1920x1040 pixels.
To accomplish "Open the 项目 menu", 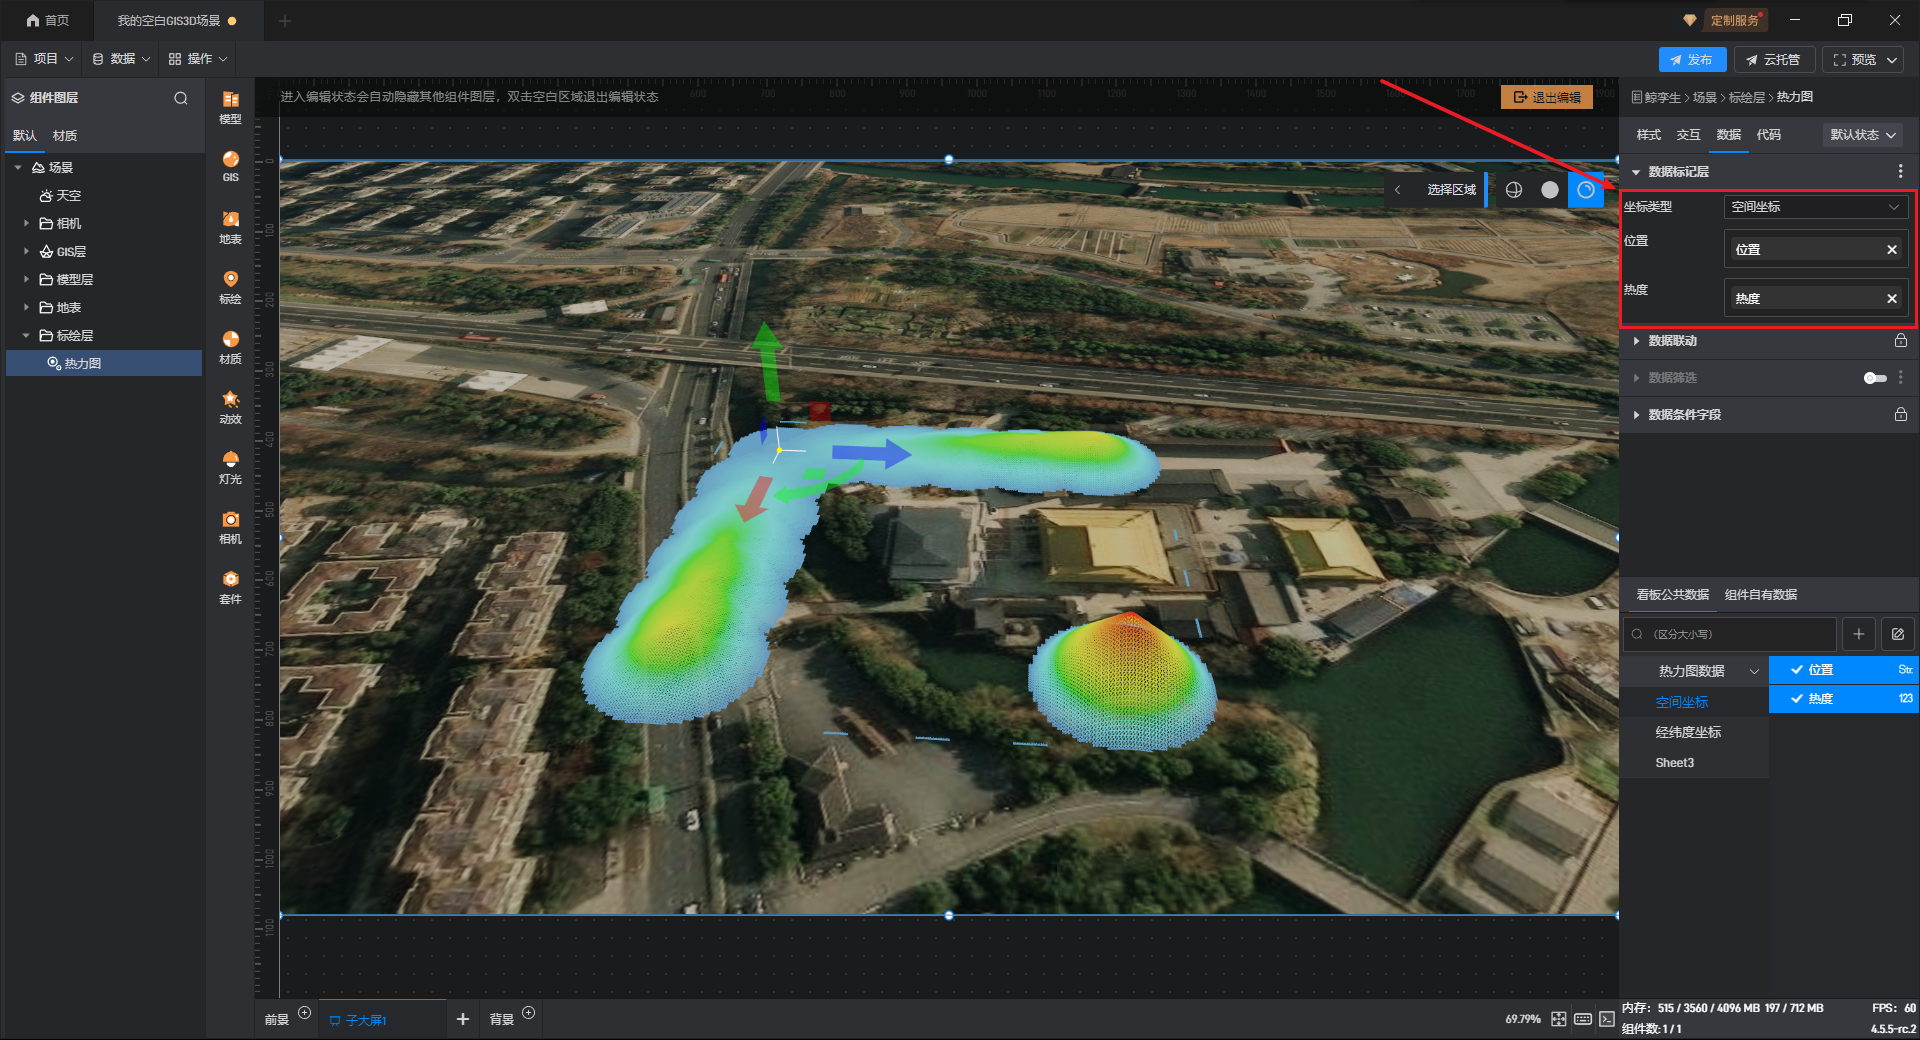I will (45, 59).
